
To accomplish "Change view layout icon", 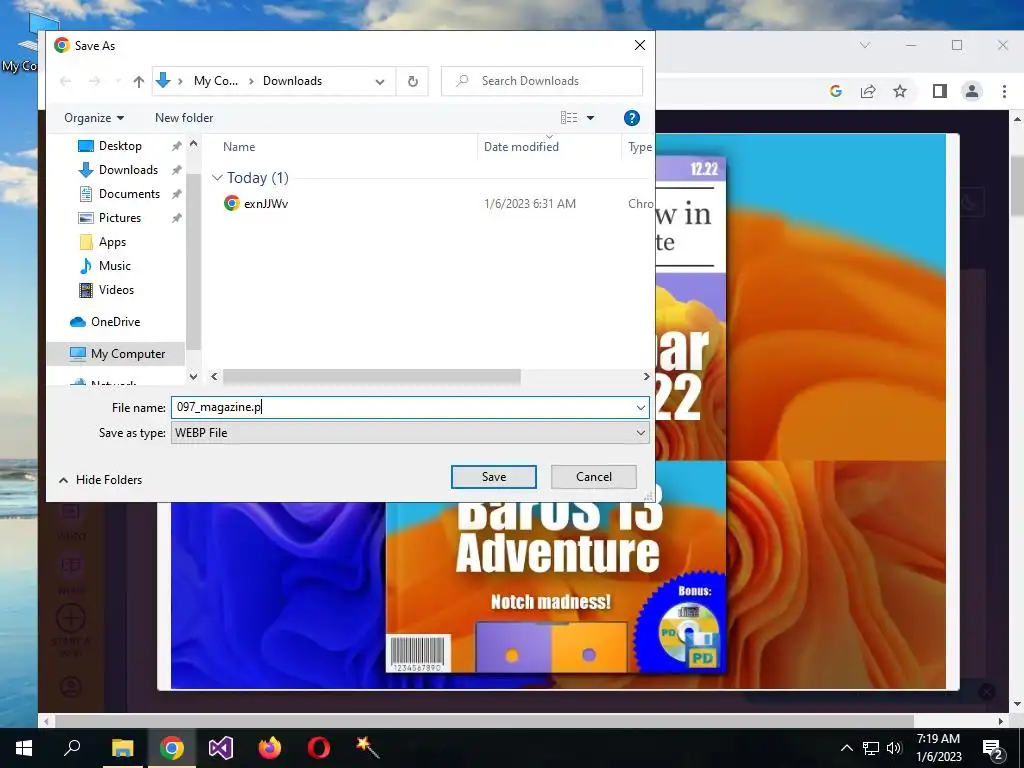I will [569, 118].
